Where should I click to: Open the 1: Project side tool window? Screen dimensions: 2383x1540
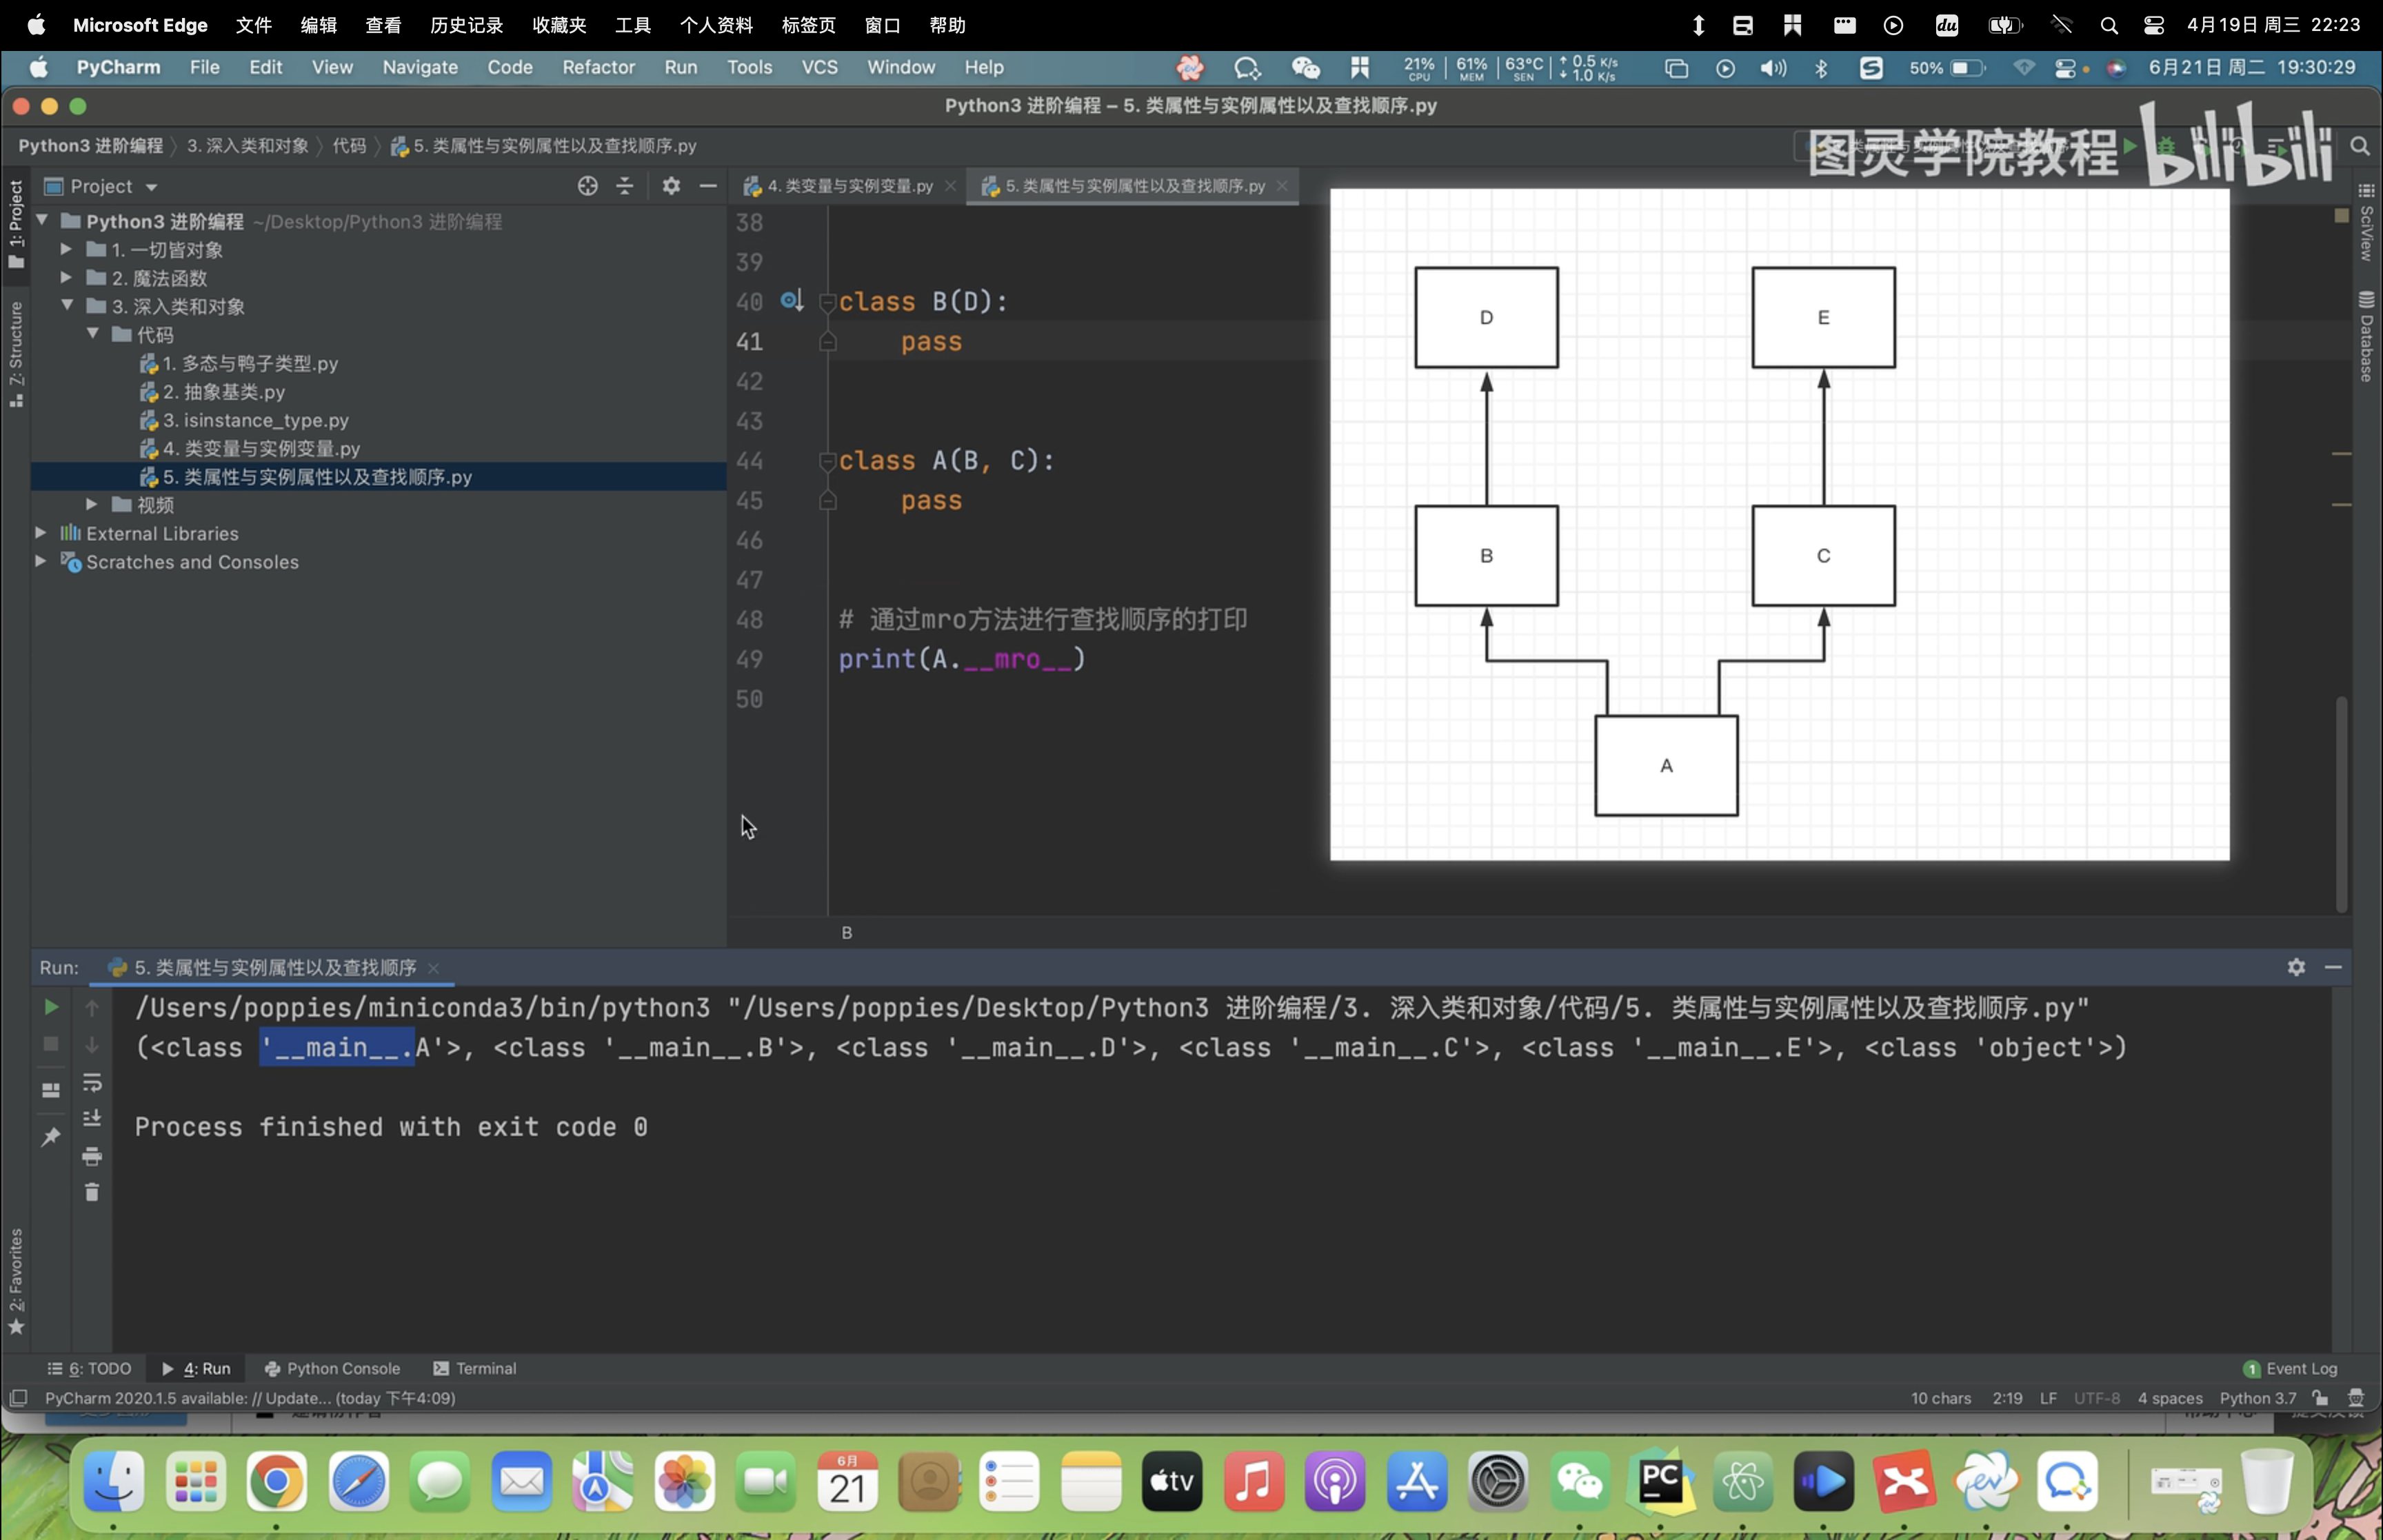[x=16, y=225]
